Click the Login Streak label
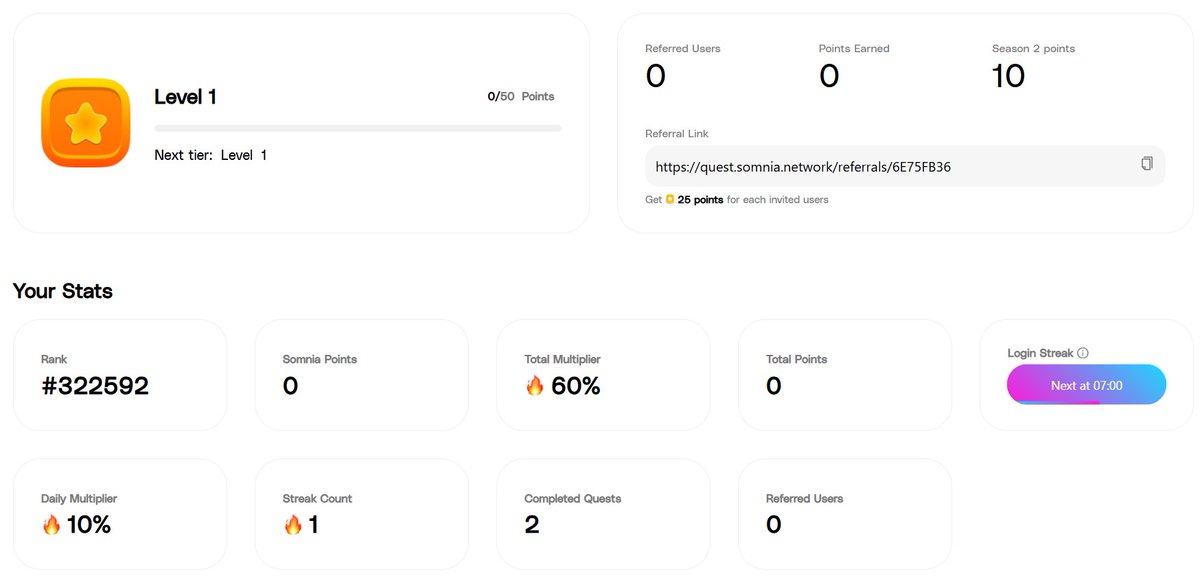 pos(1040,353)
